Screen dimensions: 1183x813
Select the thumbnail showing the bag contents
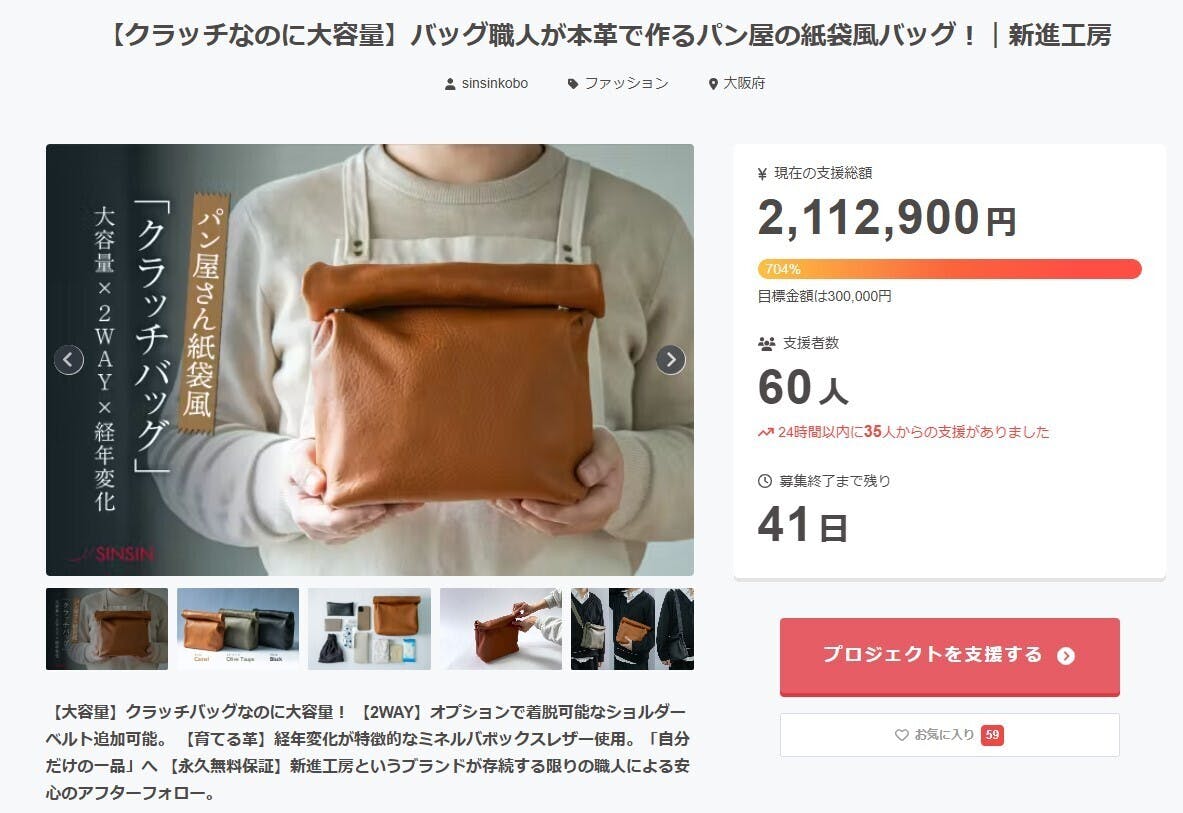coord(369,629)
